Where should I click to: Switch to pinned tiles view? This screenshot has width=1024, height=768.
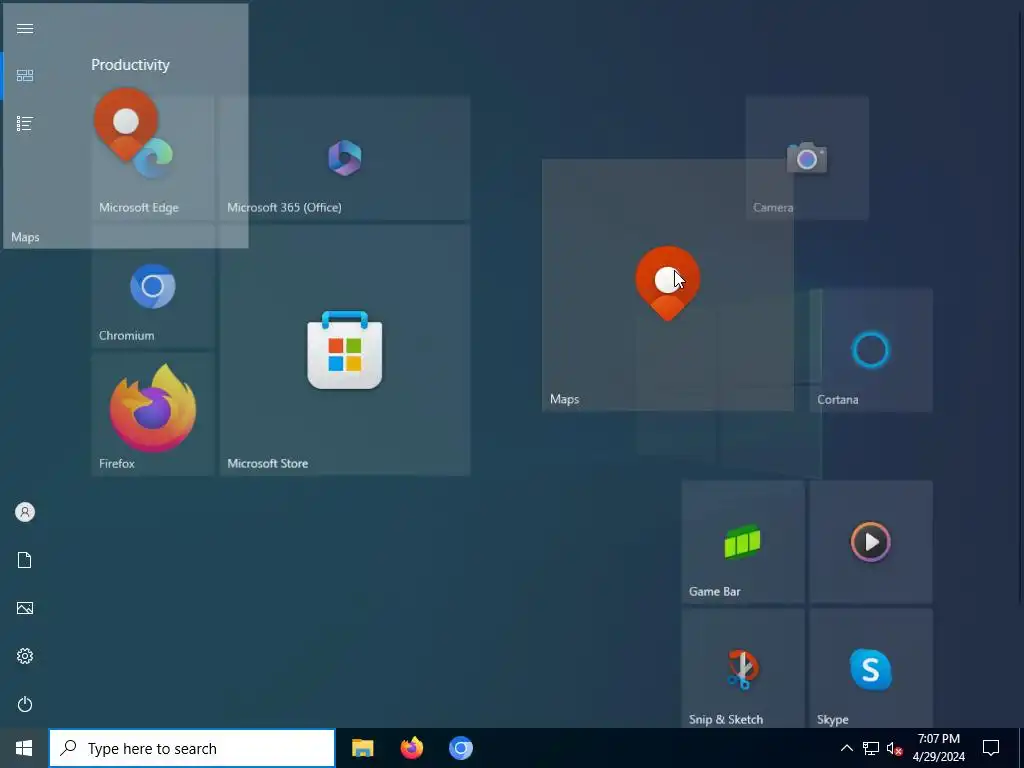tap(25, 76)
